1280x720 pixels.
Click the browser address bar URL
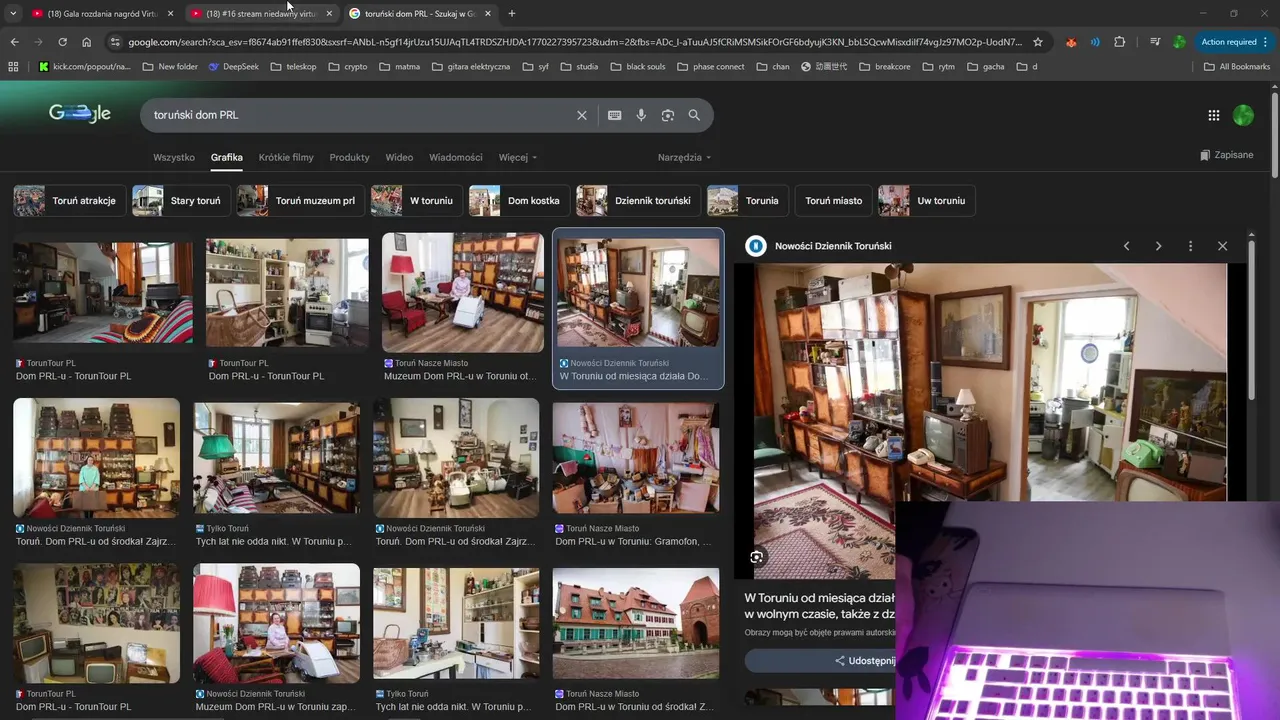point(575,42)
